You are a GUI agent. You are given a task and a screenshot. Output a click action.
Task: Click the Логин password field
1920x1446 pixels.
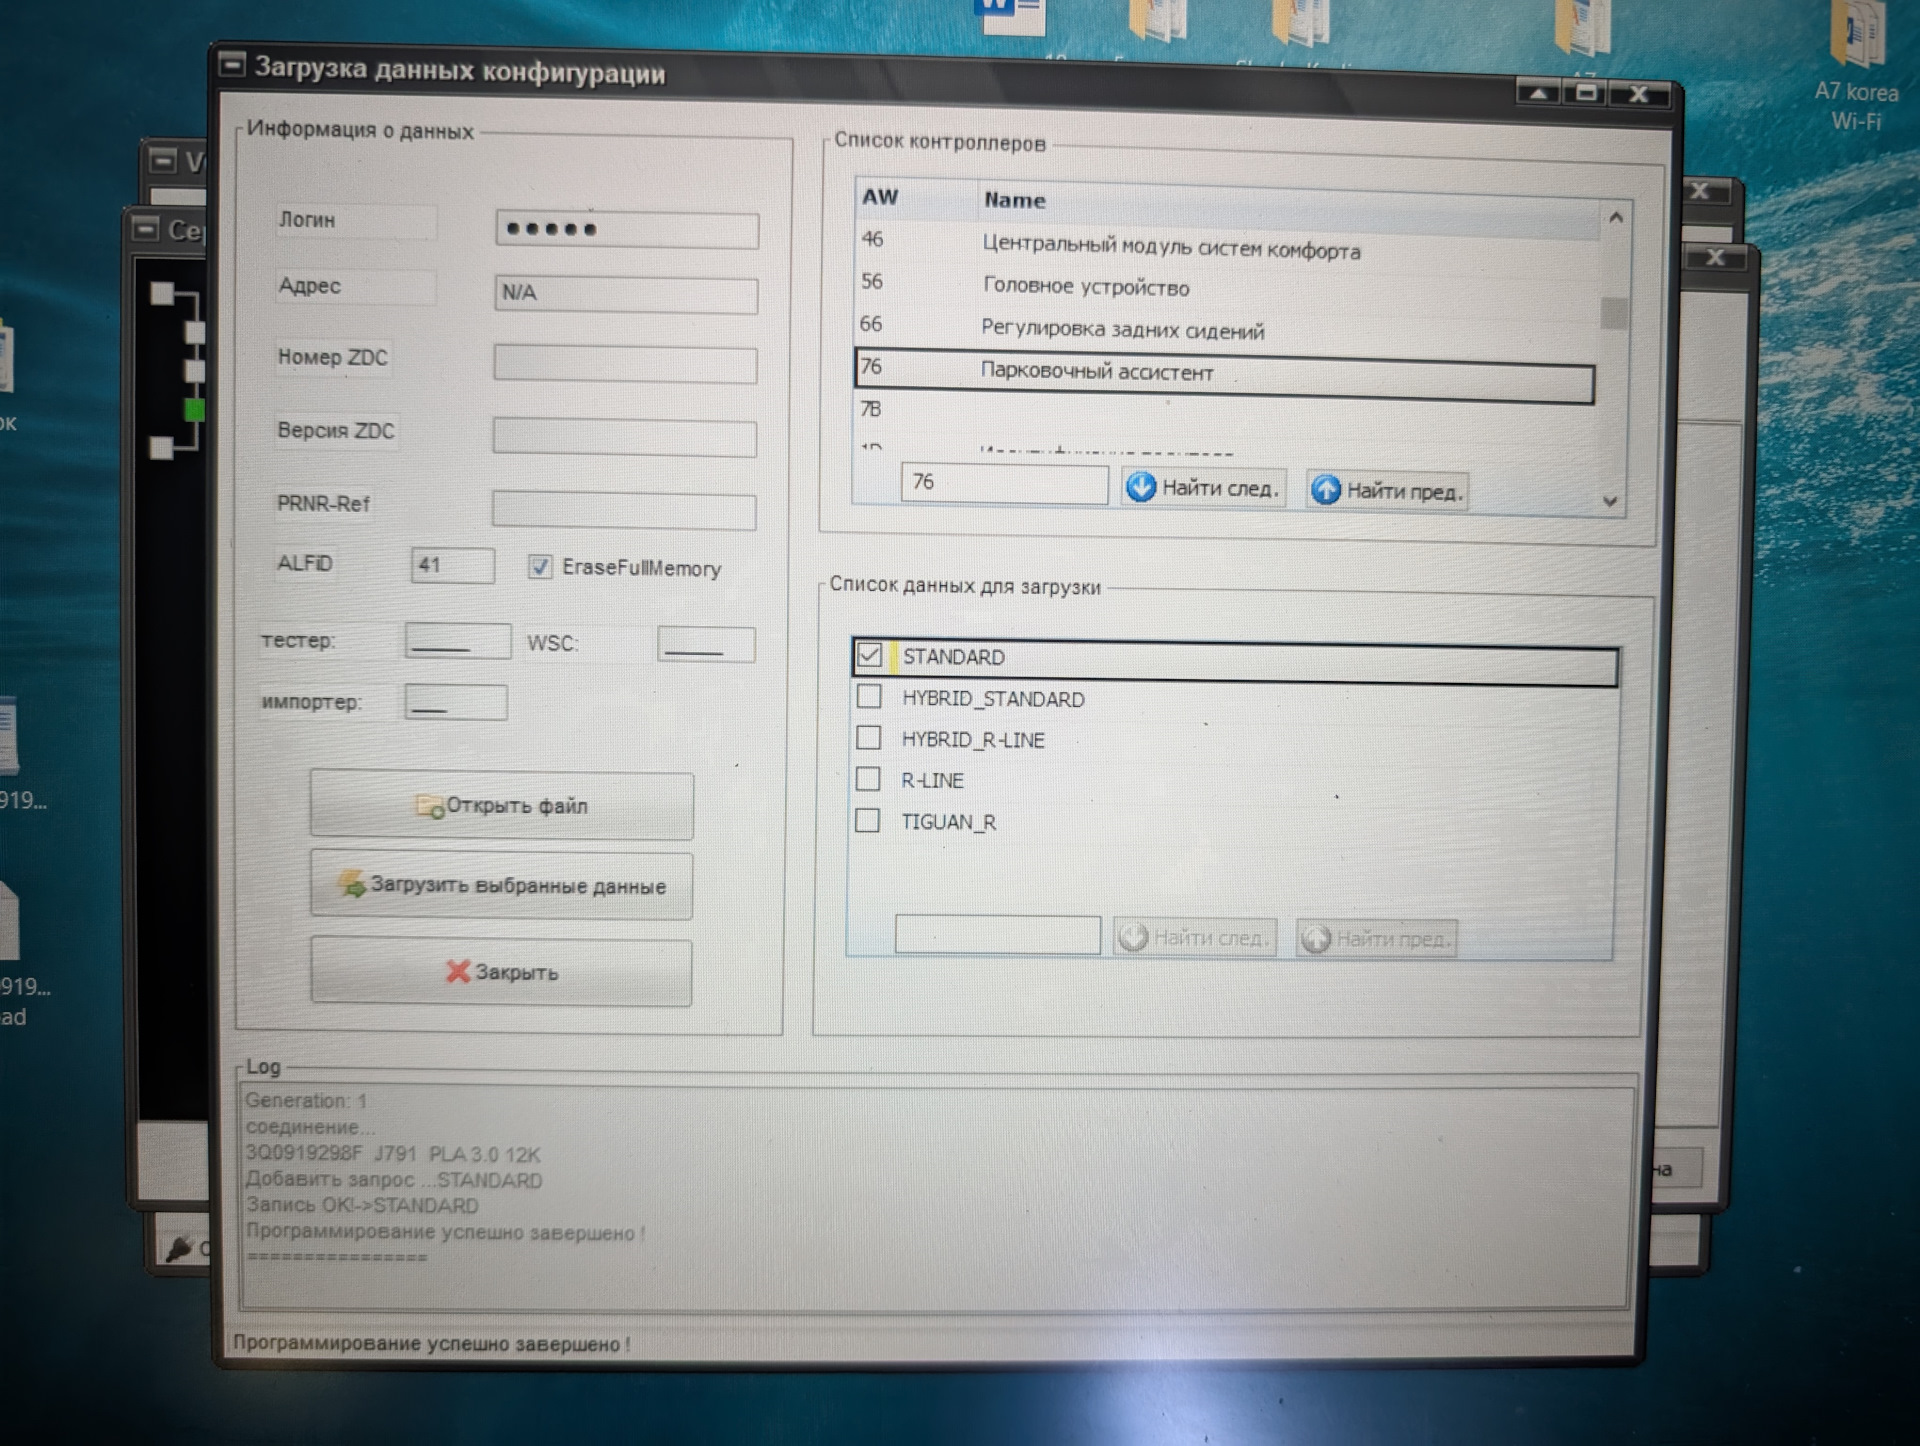click(627, 230)
